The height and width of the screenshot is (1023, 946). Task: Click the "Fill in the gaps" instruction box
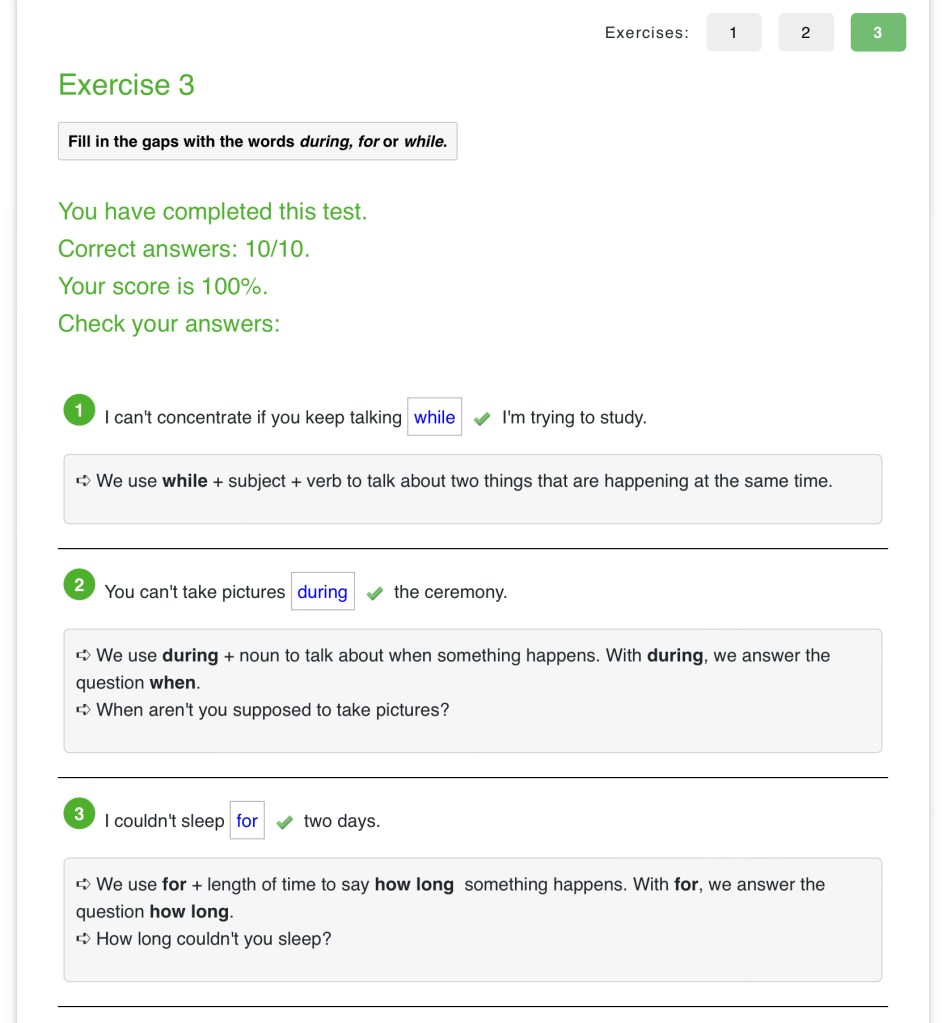point(257,141)
